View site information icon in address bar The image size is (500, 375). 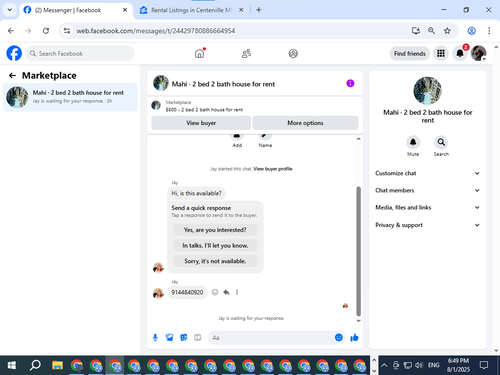click(67, 31)
